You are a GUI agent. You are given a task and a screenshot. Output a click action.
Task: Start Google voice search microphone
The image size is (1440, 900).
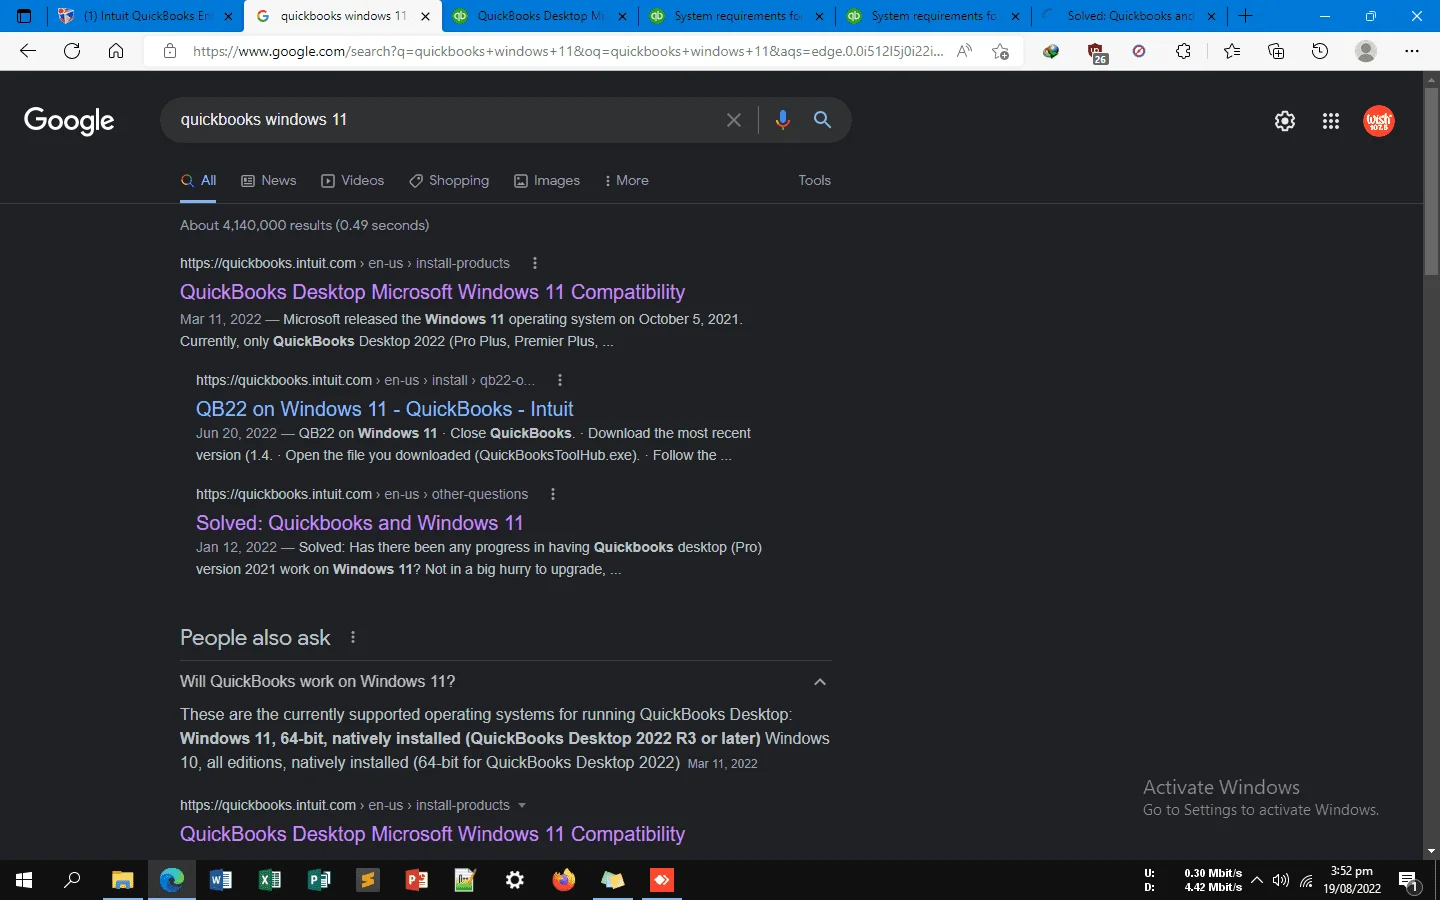[x=783, y=120]
